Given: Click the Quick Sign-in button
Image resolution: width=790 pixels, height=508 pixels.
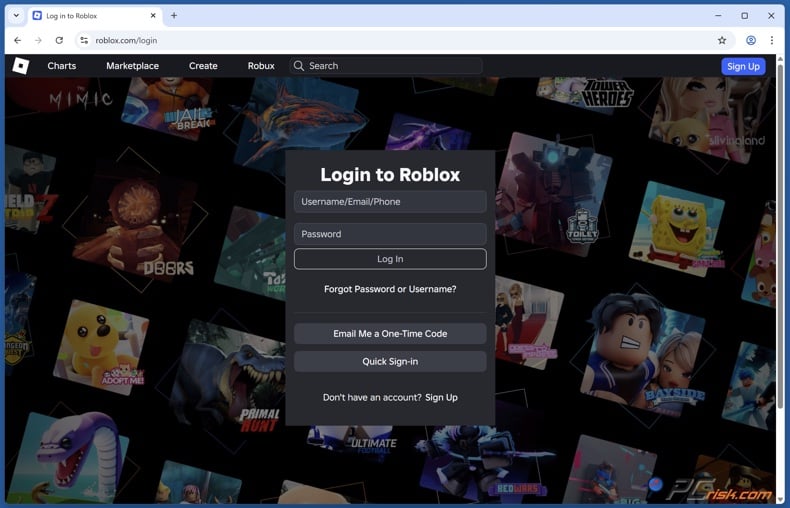Looking at the screenshot, I should [390, 361].
